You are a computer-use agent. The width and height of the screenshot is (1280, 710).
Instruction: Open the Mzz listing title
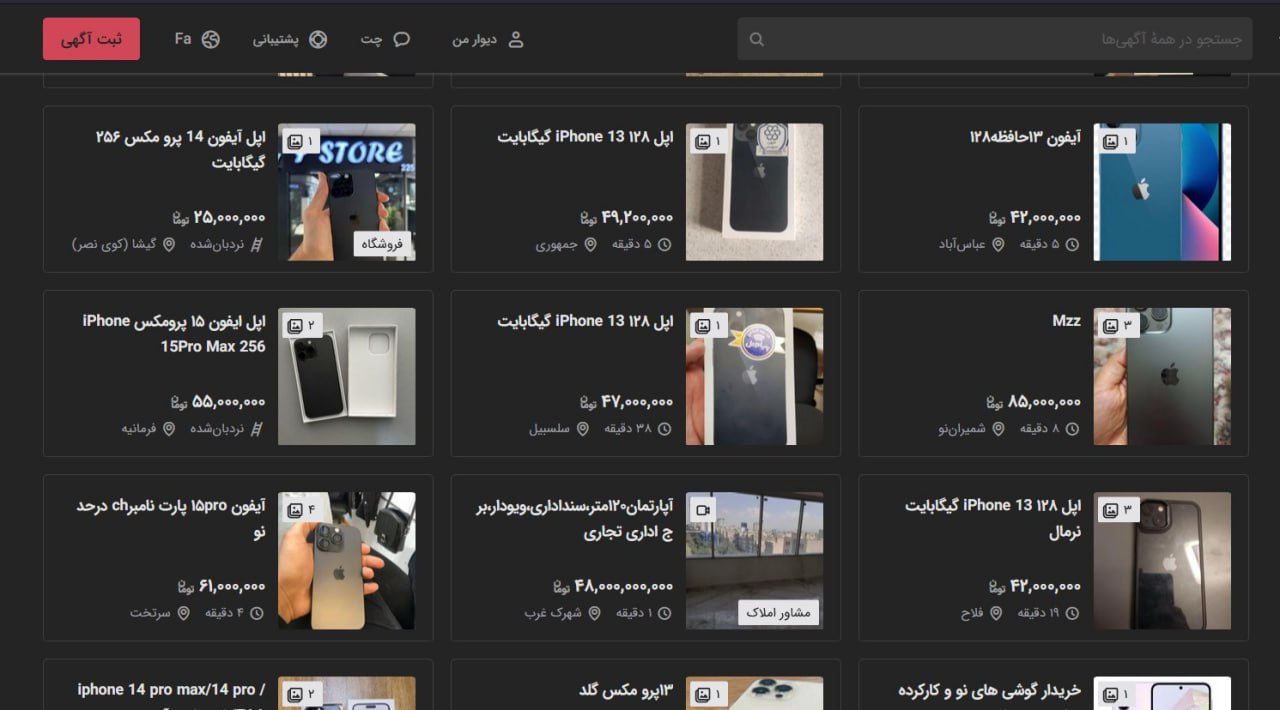point(1066,321)
